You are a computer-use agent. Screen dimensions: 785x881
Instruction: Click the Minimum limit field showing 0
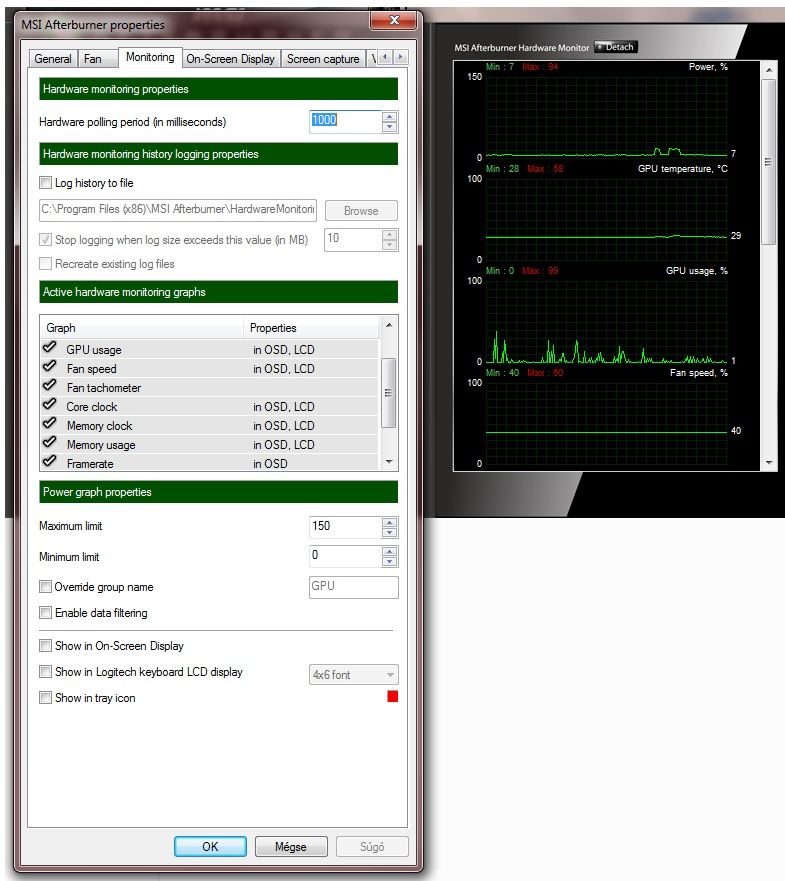click(x=345, y=556)
